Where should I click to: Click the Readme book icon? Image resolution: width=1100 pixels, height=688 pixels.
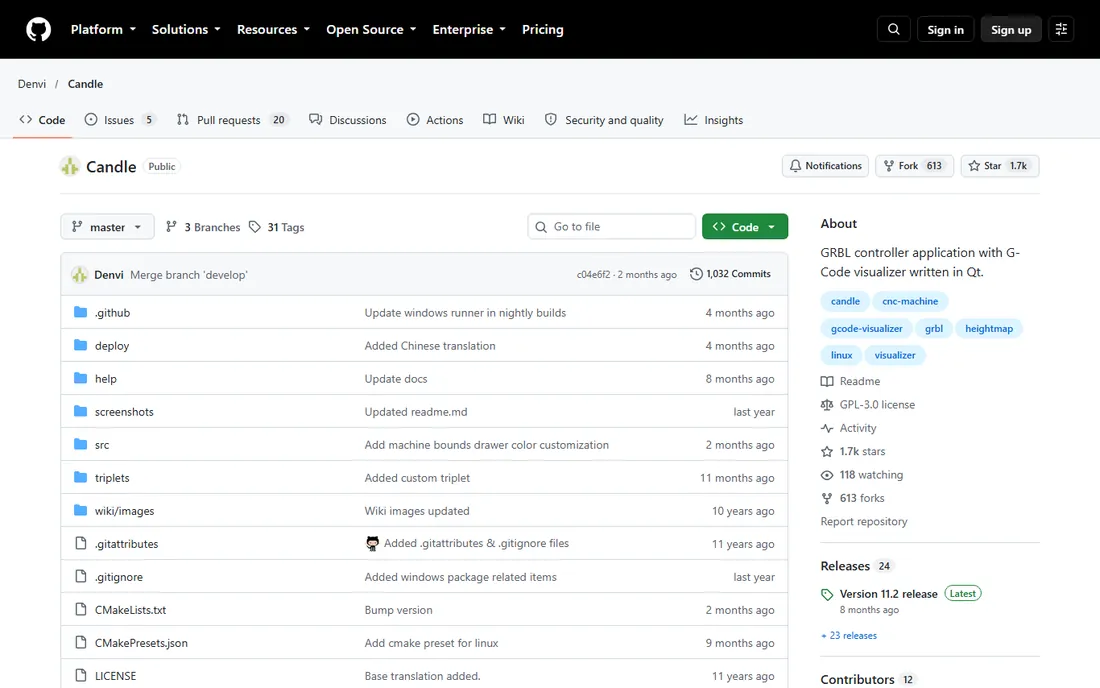pyautogui.click(x=827, y=382)
